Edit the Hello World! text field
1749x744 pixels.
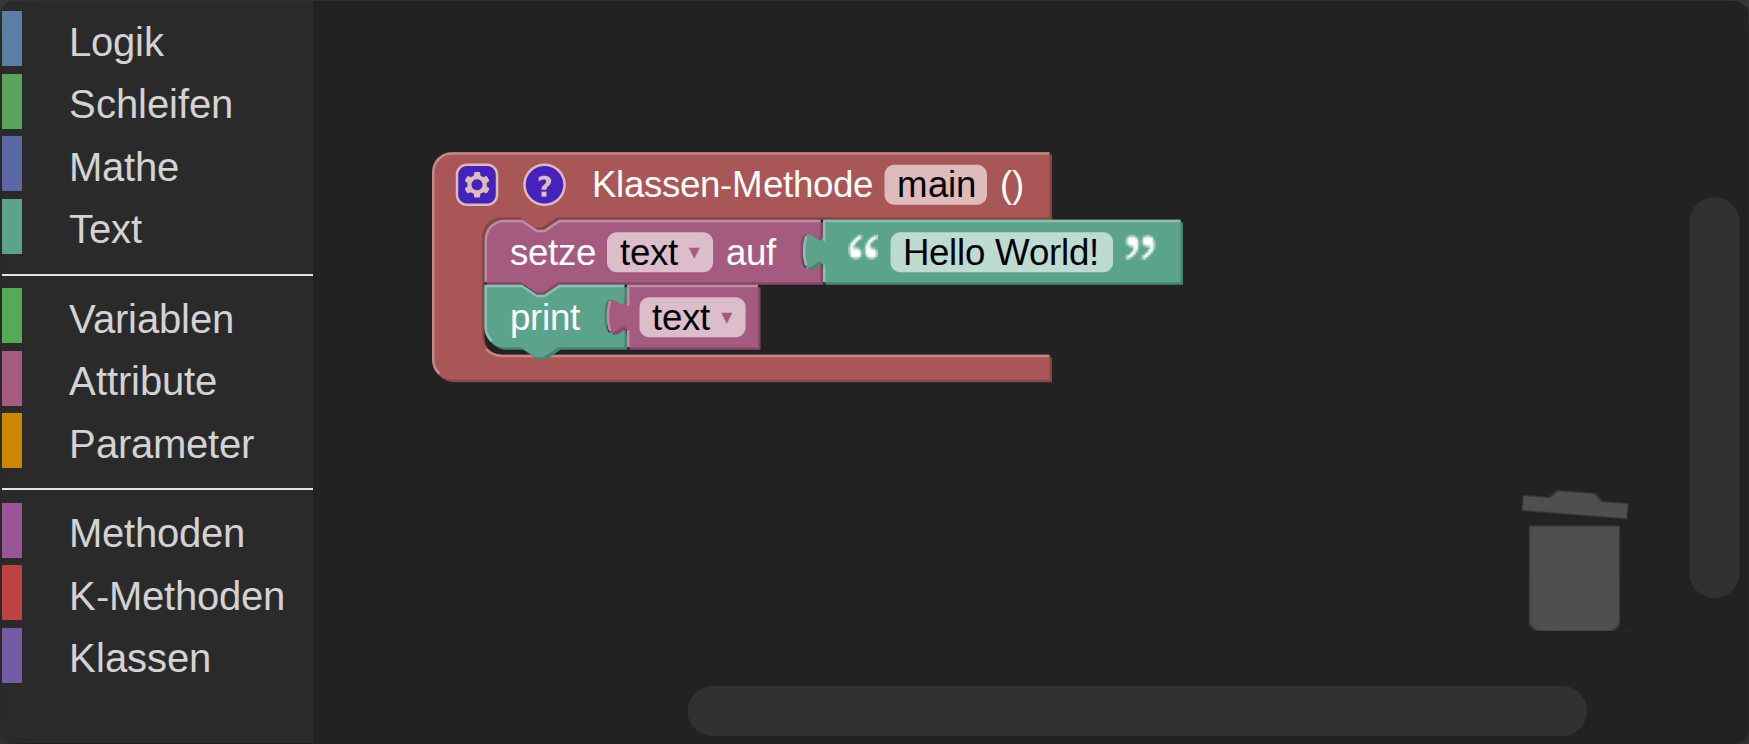point(1000,253)
